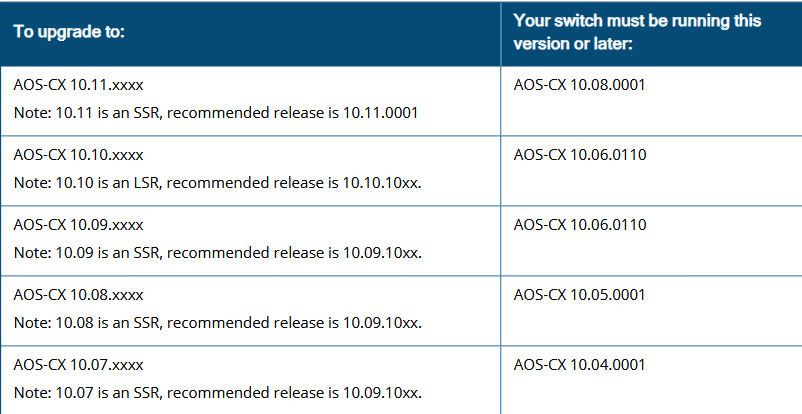Click the AOS-CX 10.08.xxxx upgrade target text

click(79, 295)
